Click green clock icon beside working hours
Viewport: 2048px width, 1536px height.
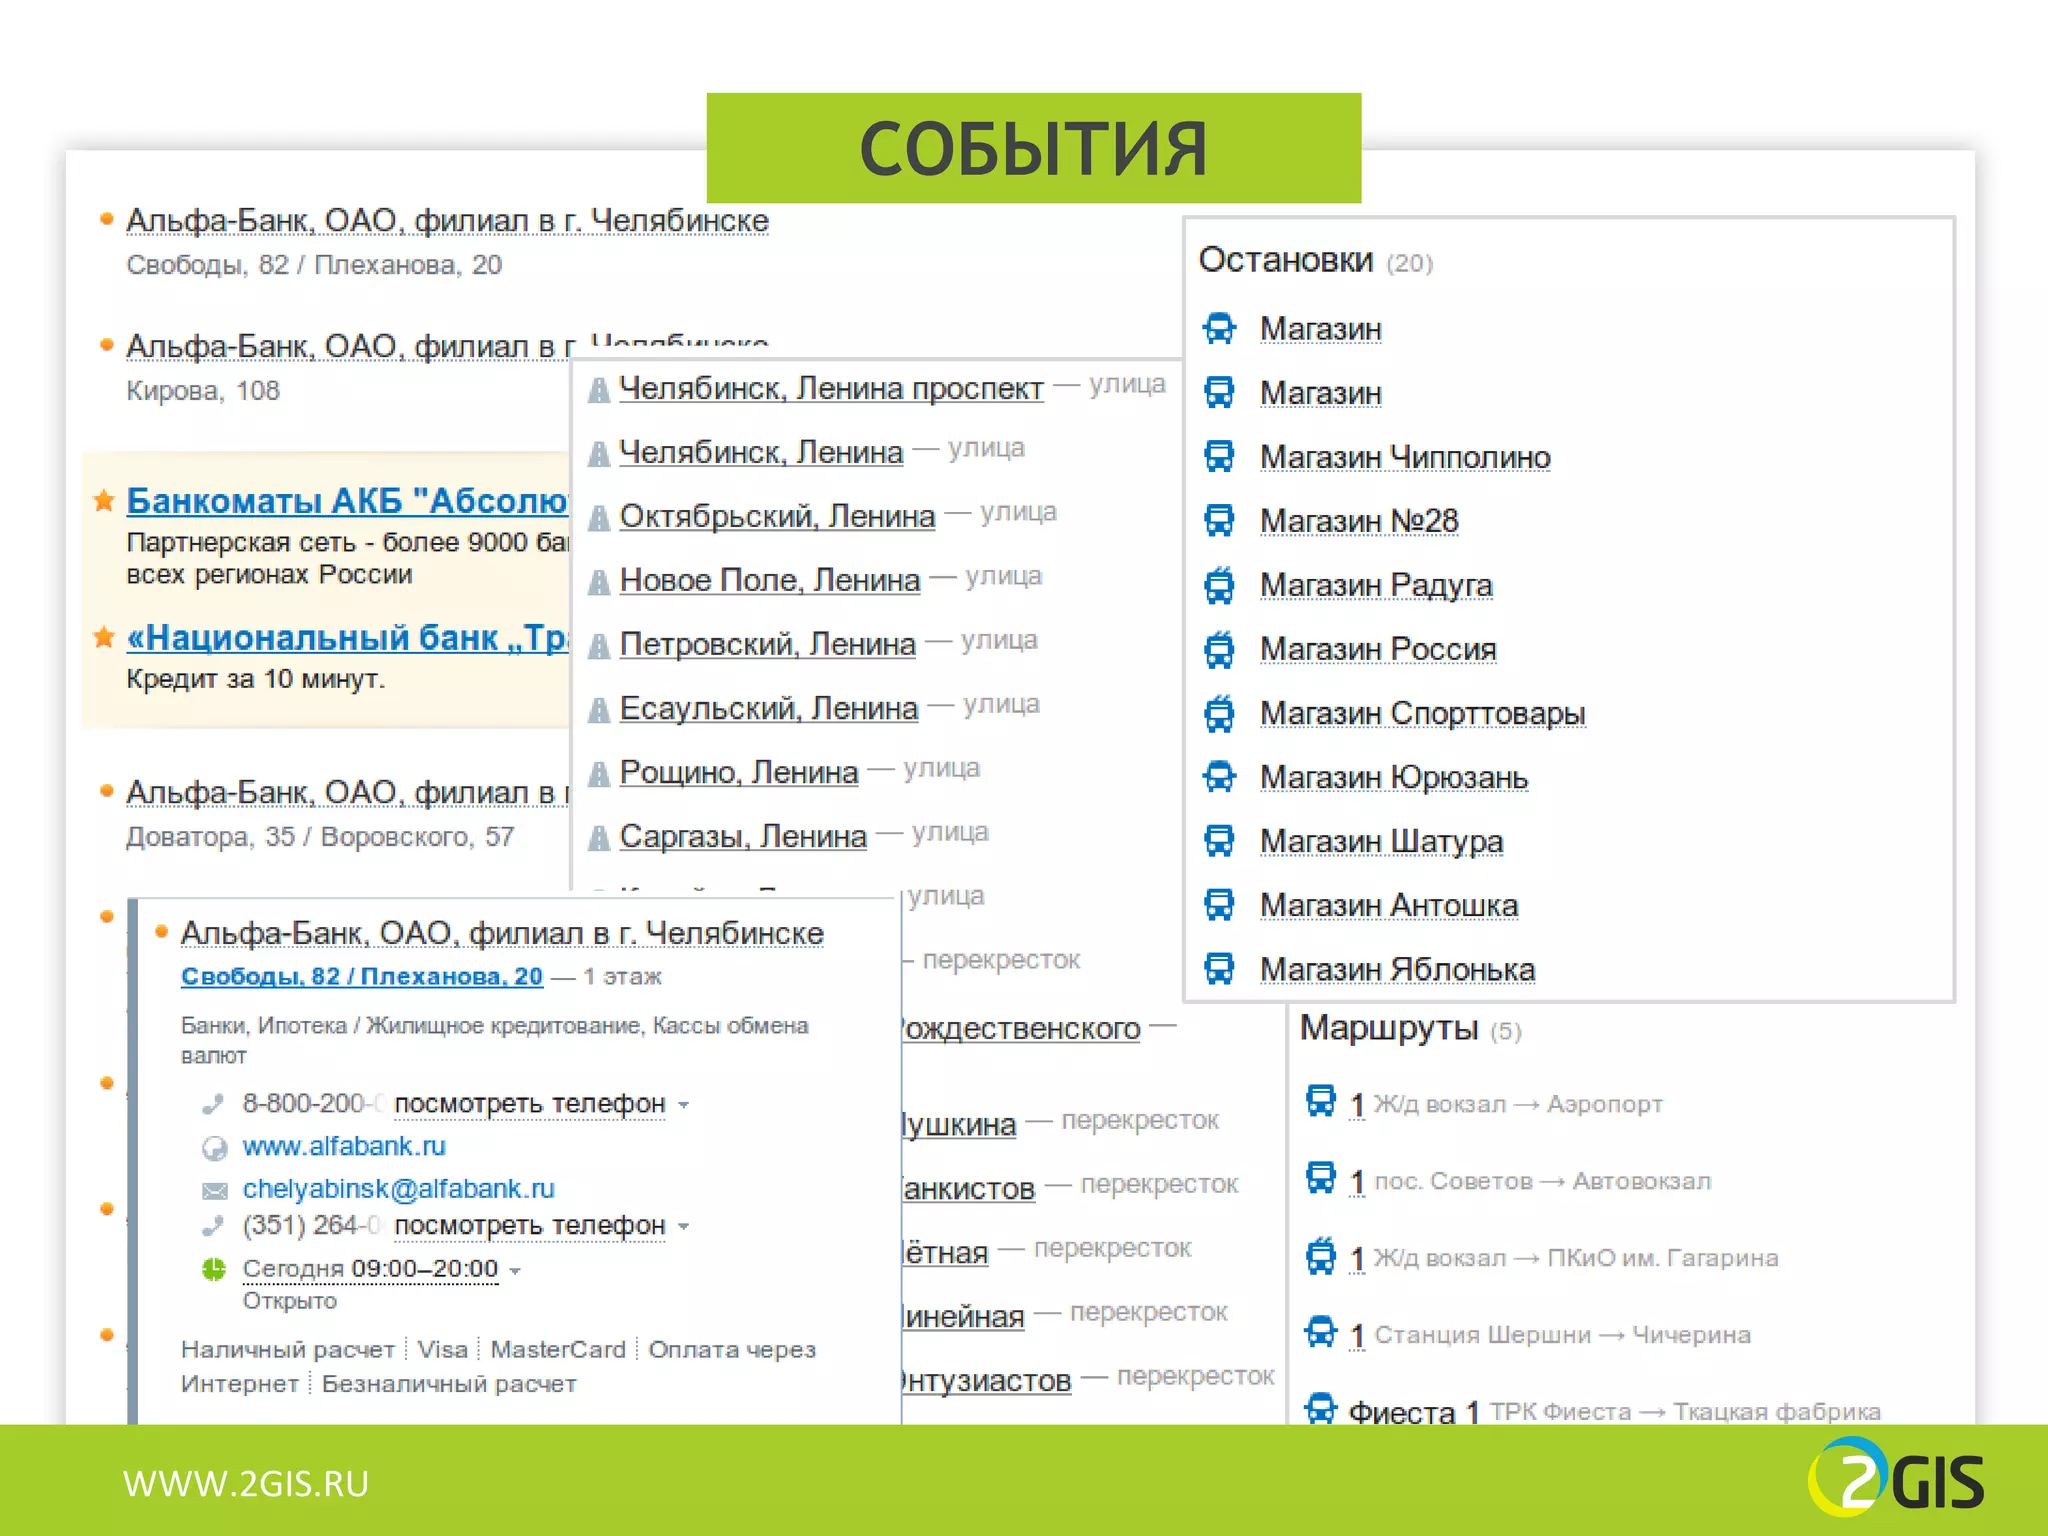point(214,1269)
